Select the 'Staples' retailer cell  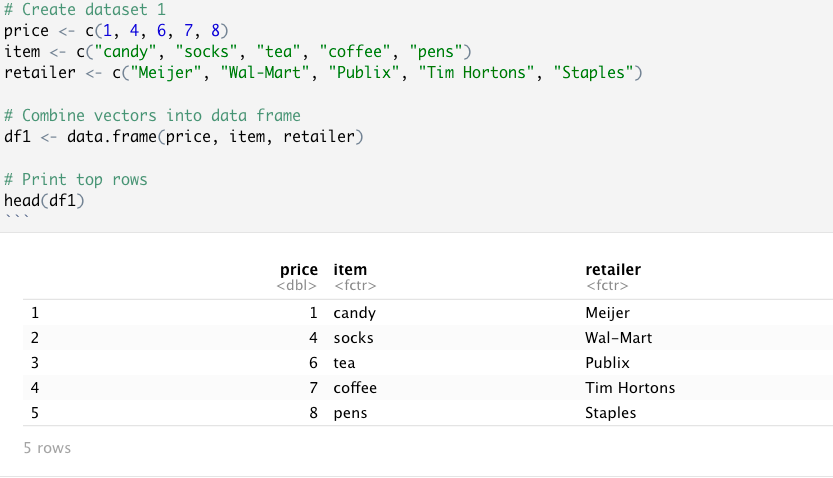(x=610, y=413)
